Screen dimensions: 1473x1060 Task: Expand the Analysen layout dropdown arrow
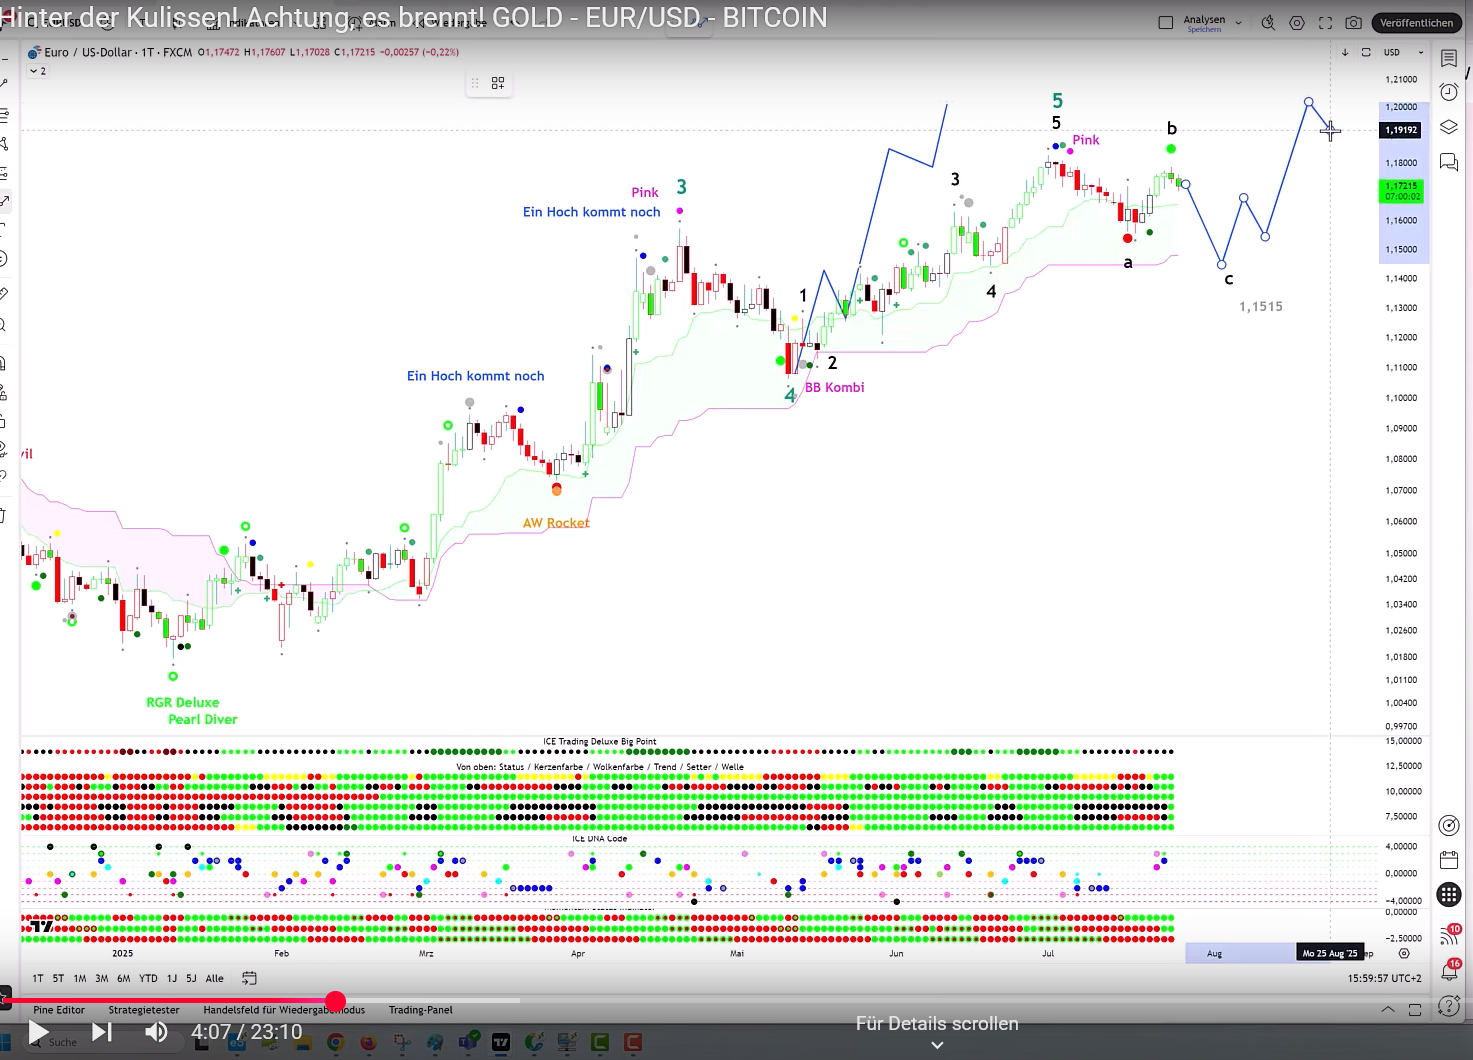pyautogui.click(x=1239, y=23)
